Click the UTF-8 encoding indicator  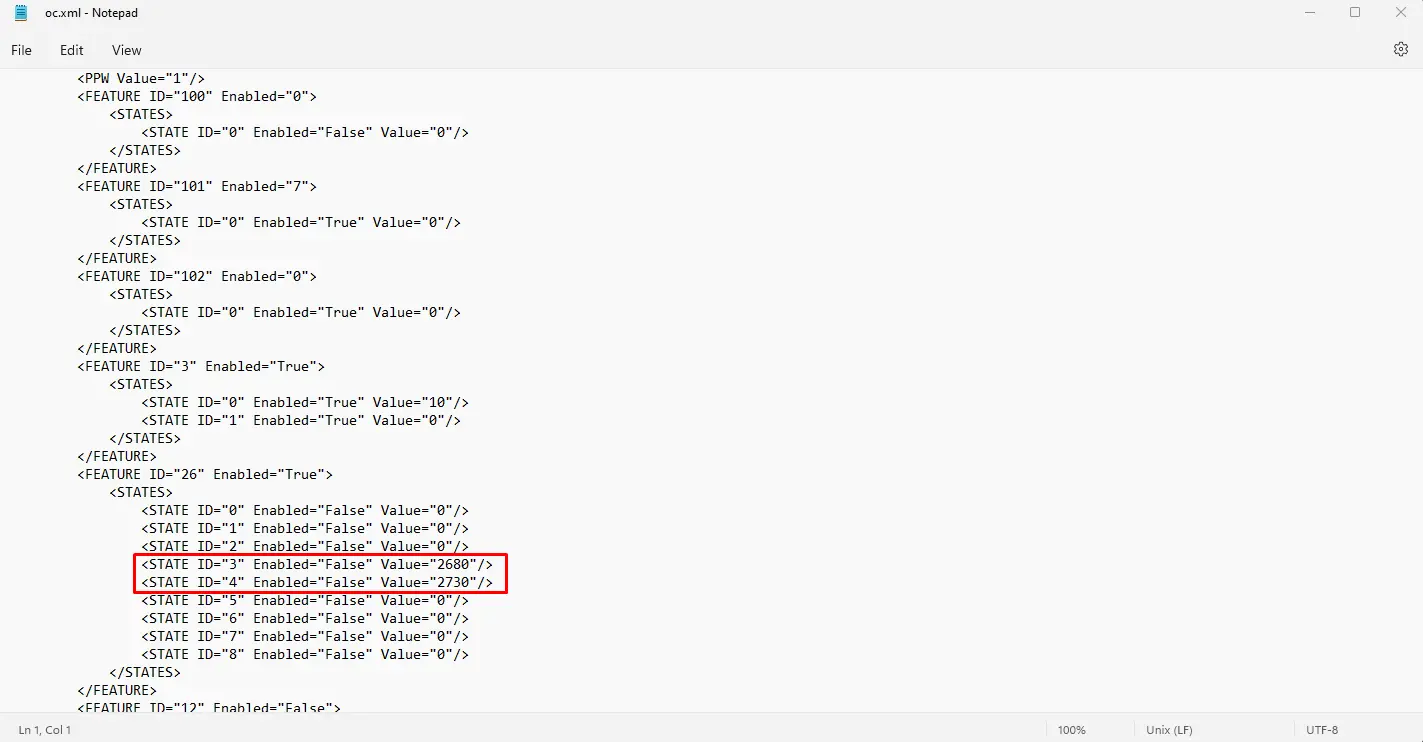1322,730
